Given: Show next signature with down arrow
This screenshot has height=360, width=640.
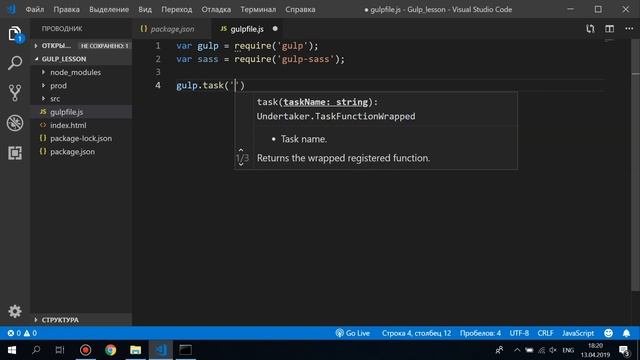Looking at the screenshot, I should pyautogui.click(x=241, y=164).
